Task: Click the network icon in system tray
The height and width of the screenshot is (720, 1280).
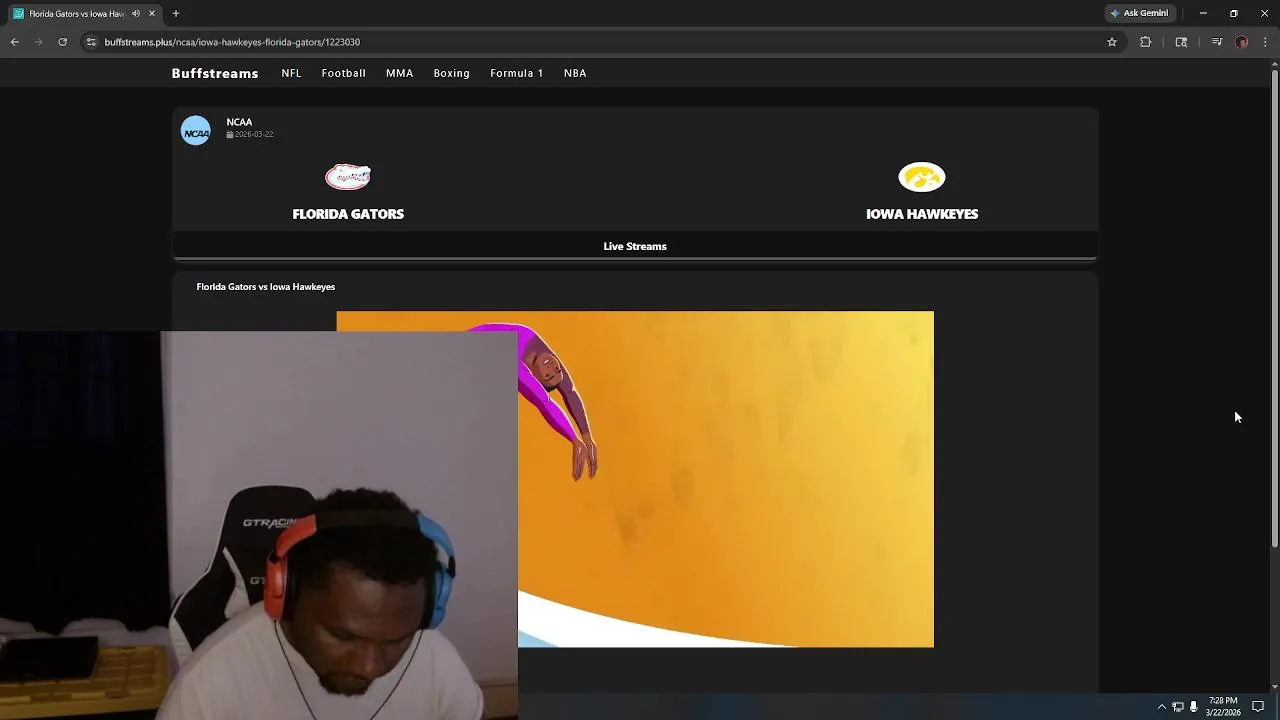Action: pyautogui.click(x=1178, y=707)
